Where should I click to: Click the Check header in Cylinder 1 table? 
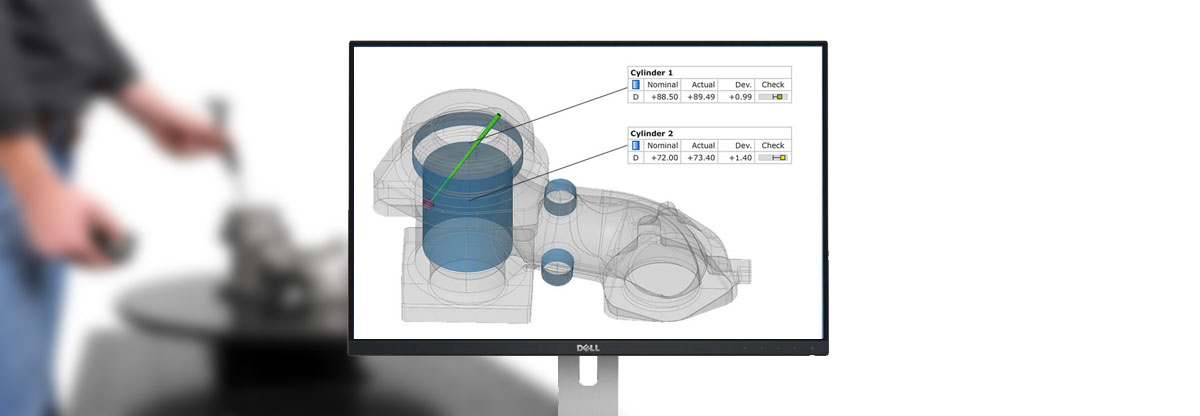[x=773, y=85]
